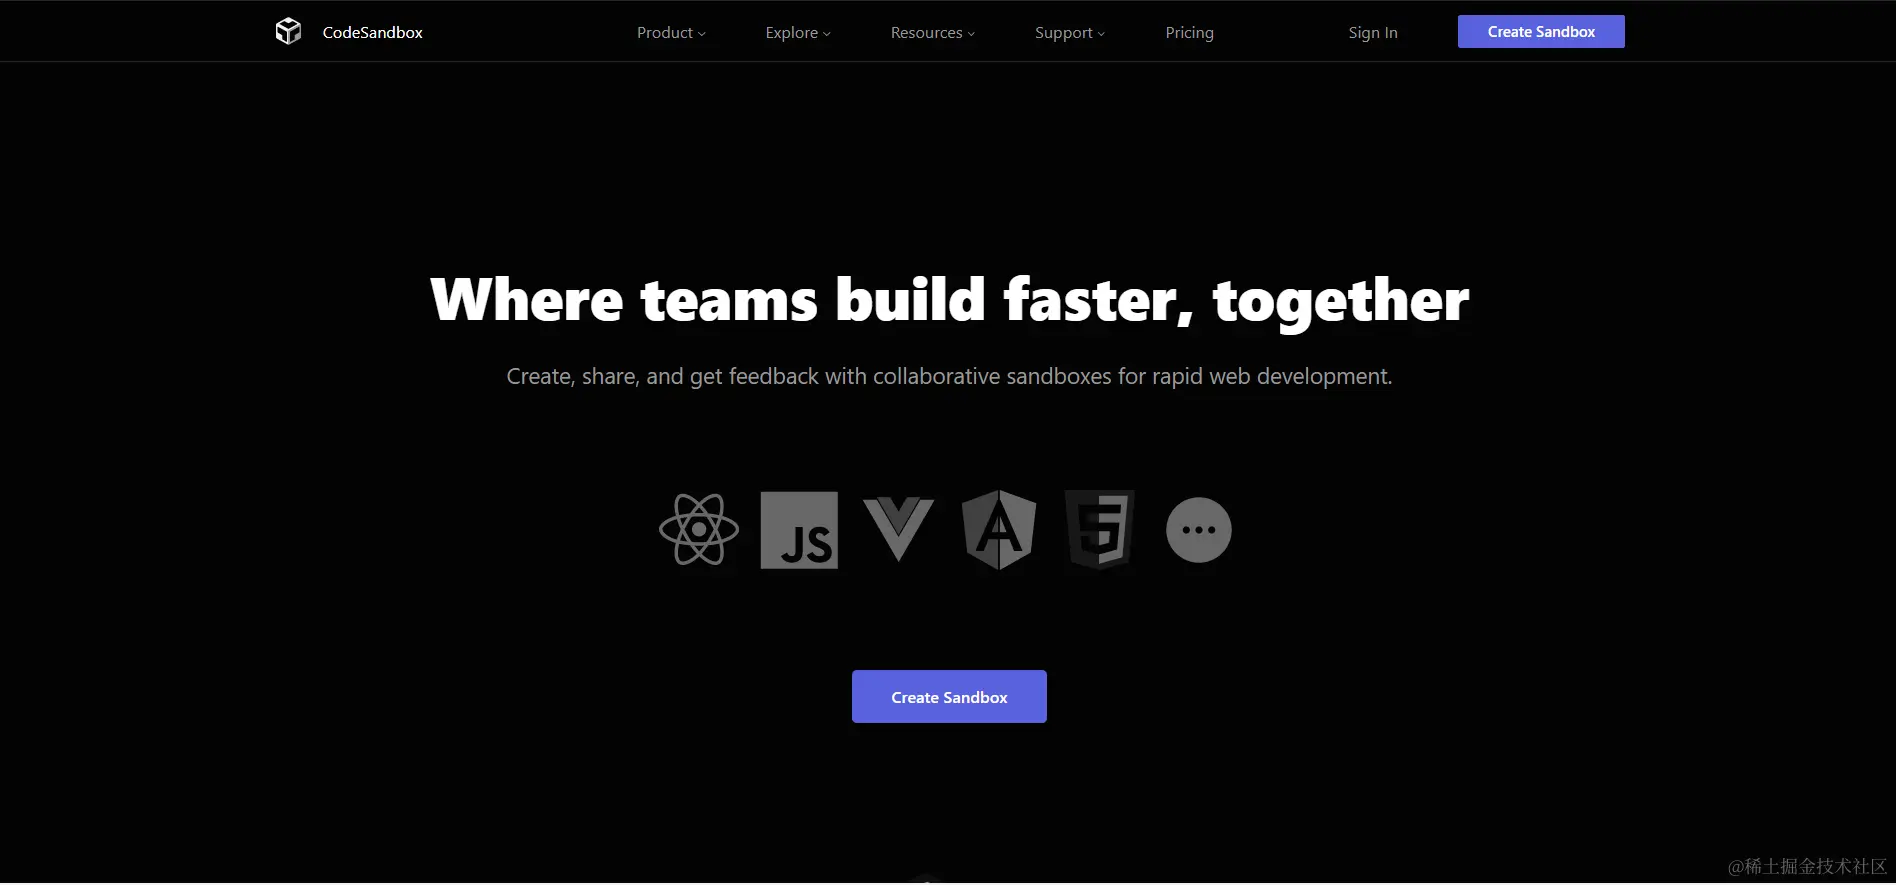
Task: Select the Angular shield icon
Action: 998,530
